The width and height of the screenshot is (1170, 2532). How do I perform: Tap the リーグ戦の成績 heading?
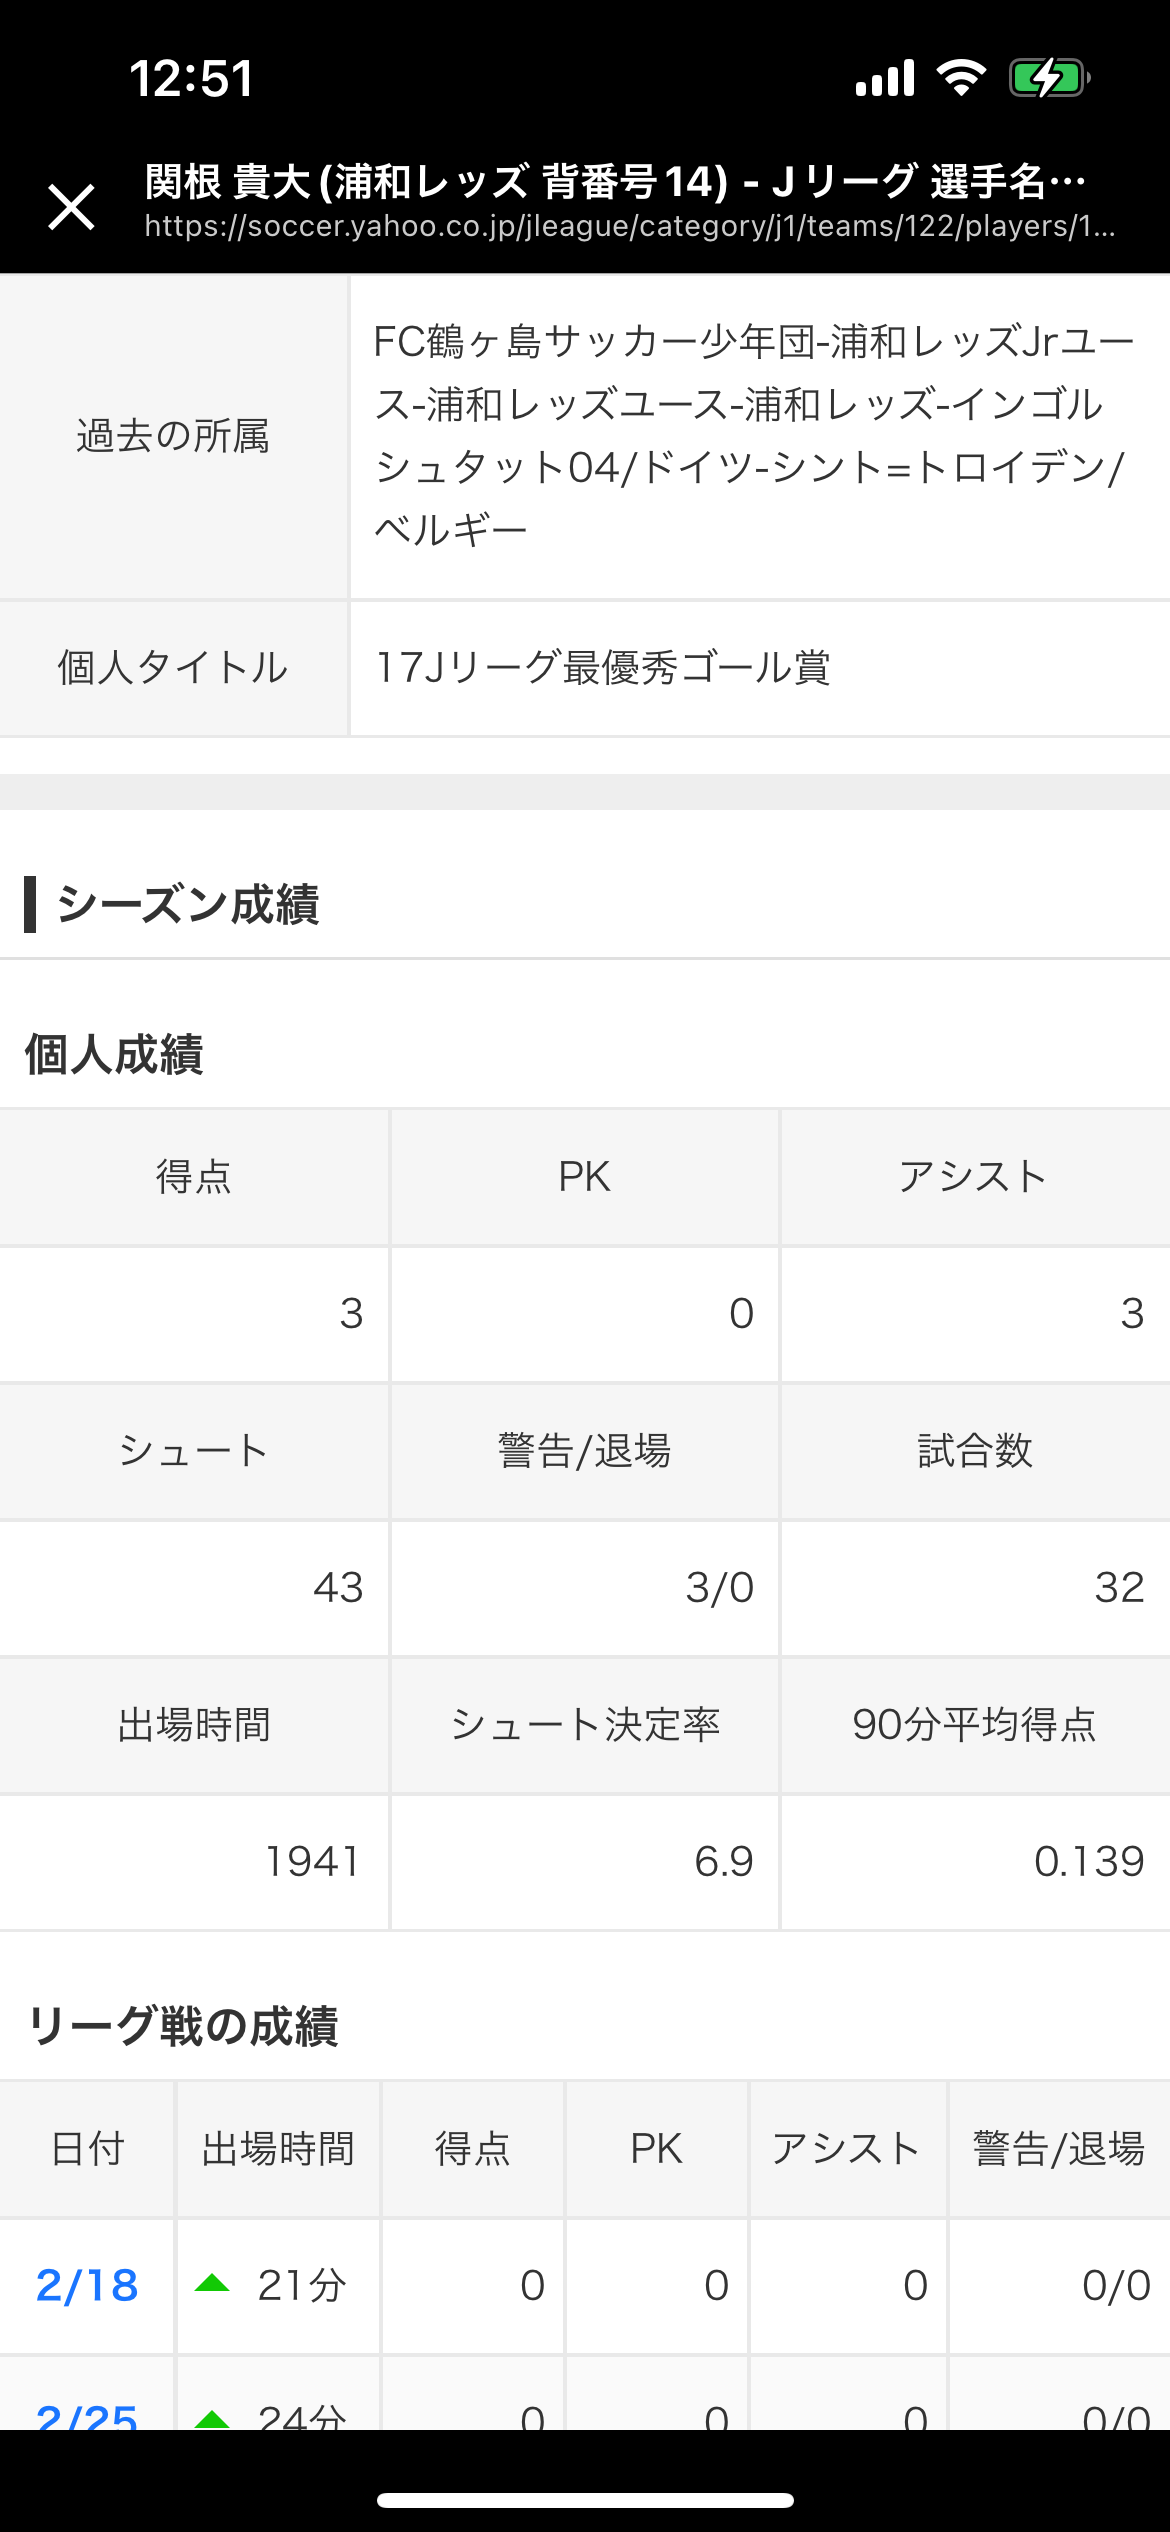pos(184,2027)
